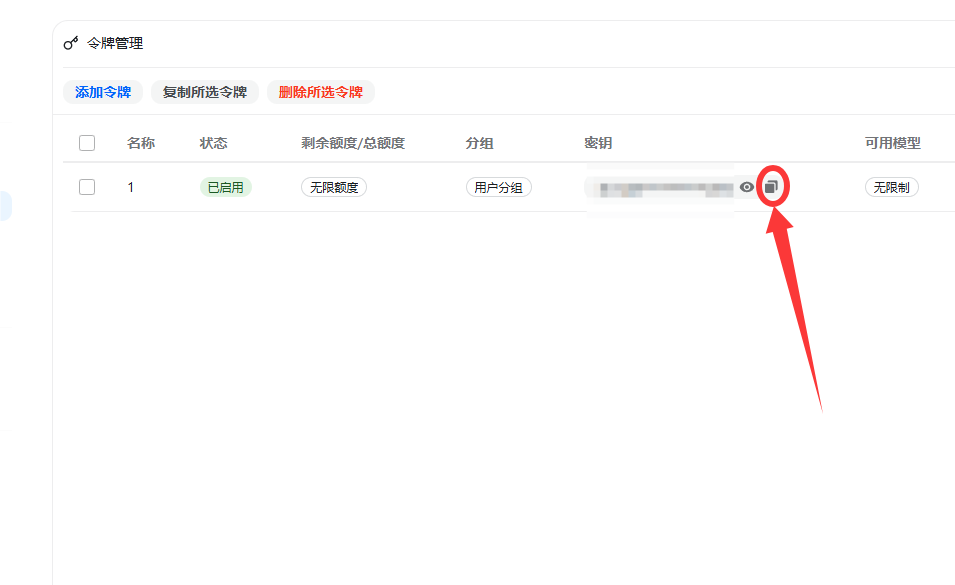Image resolution: width=955 pixels, height=585 pixels.
Task: Click the show-password eye icon for token 1
Action: [x=747, y=186]
